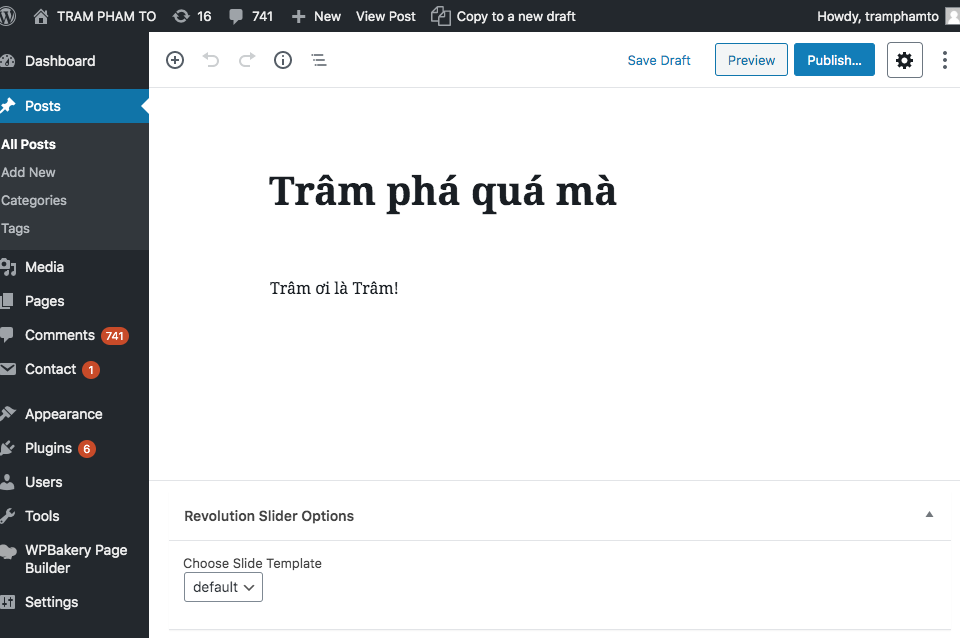
Task: Open the Media menu in sidebar
Action: 44,267
